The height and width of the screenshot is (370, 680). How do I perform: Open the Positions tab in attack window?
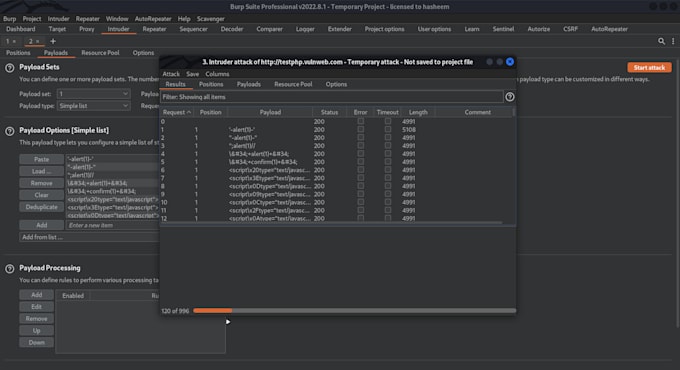(211, 84)
